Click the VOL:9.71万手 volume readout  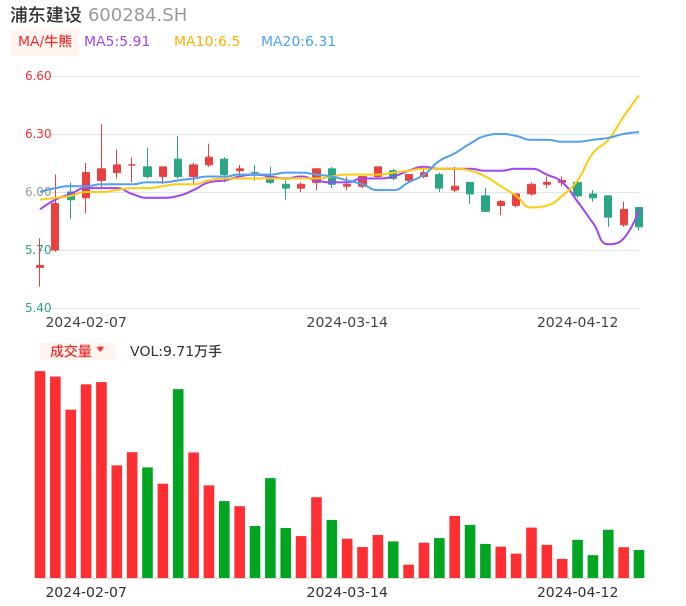coord(176,351)
